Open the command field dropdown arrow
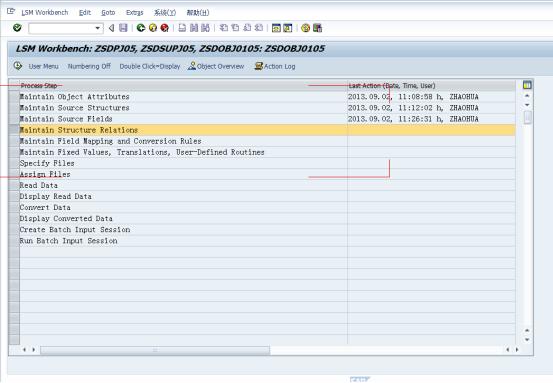553x383 pixels. click(x=98, y=28)
